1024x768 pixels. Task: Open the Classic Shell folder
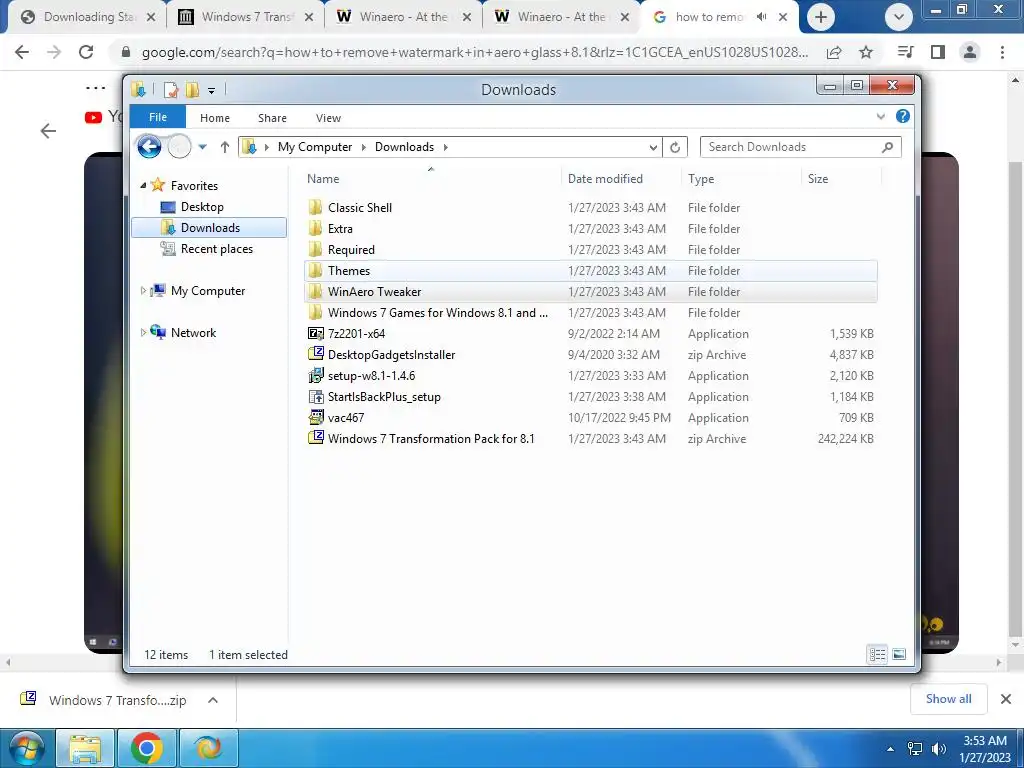360,208
